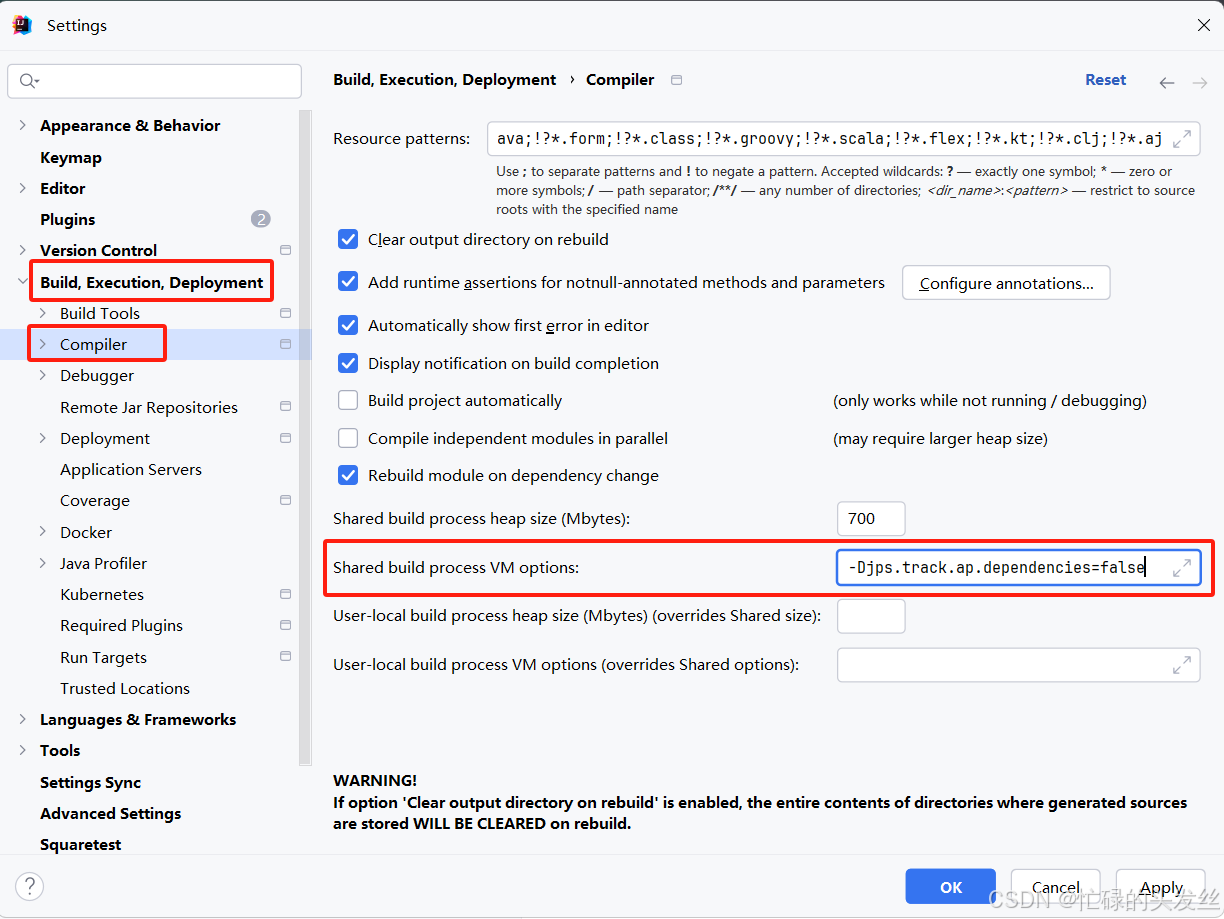
Task: Click Apply button
Action: (x=1161, y=886)
